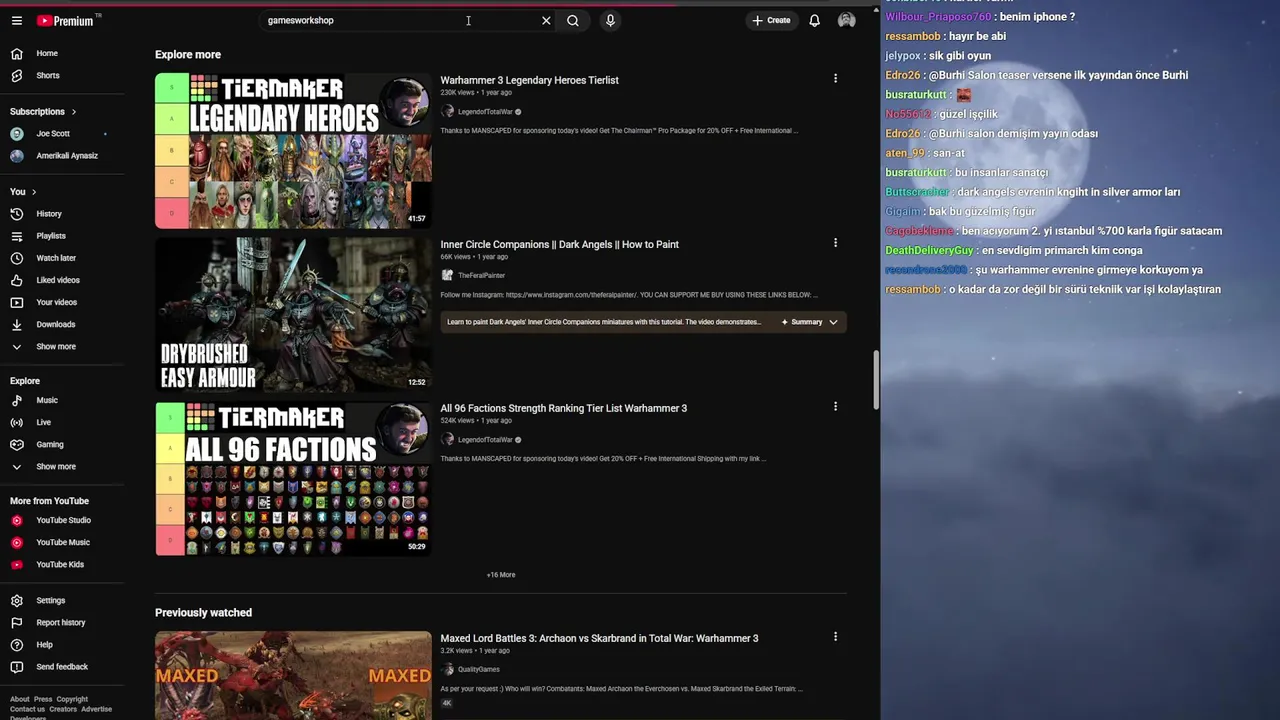Open more options for Inner Circle Companions video
The height and width of the screenshot is (720, 1280).
pos(835,242)
